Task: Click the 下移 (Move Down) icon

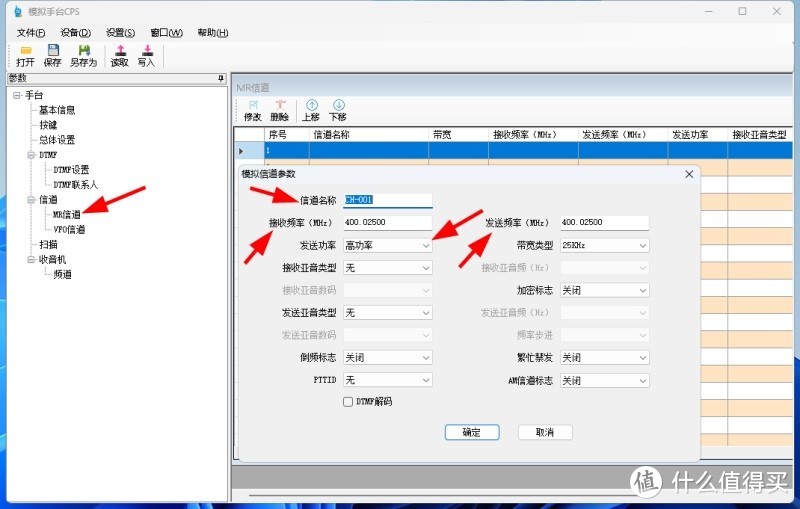Action: (338, 109)
